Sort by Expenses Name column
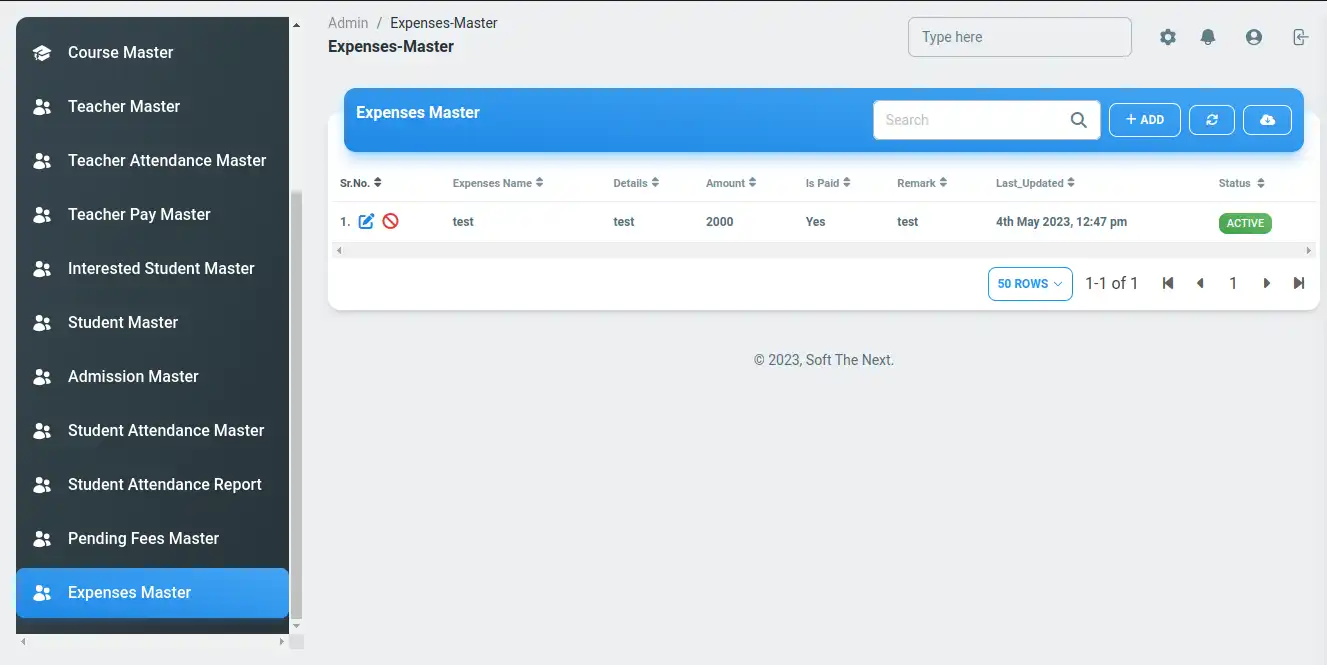This screenshot has height=665, width=1327. 497,183
